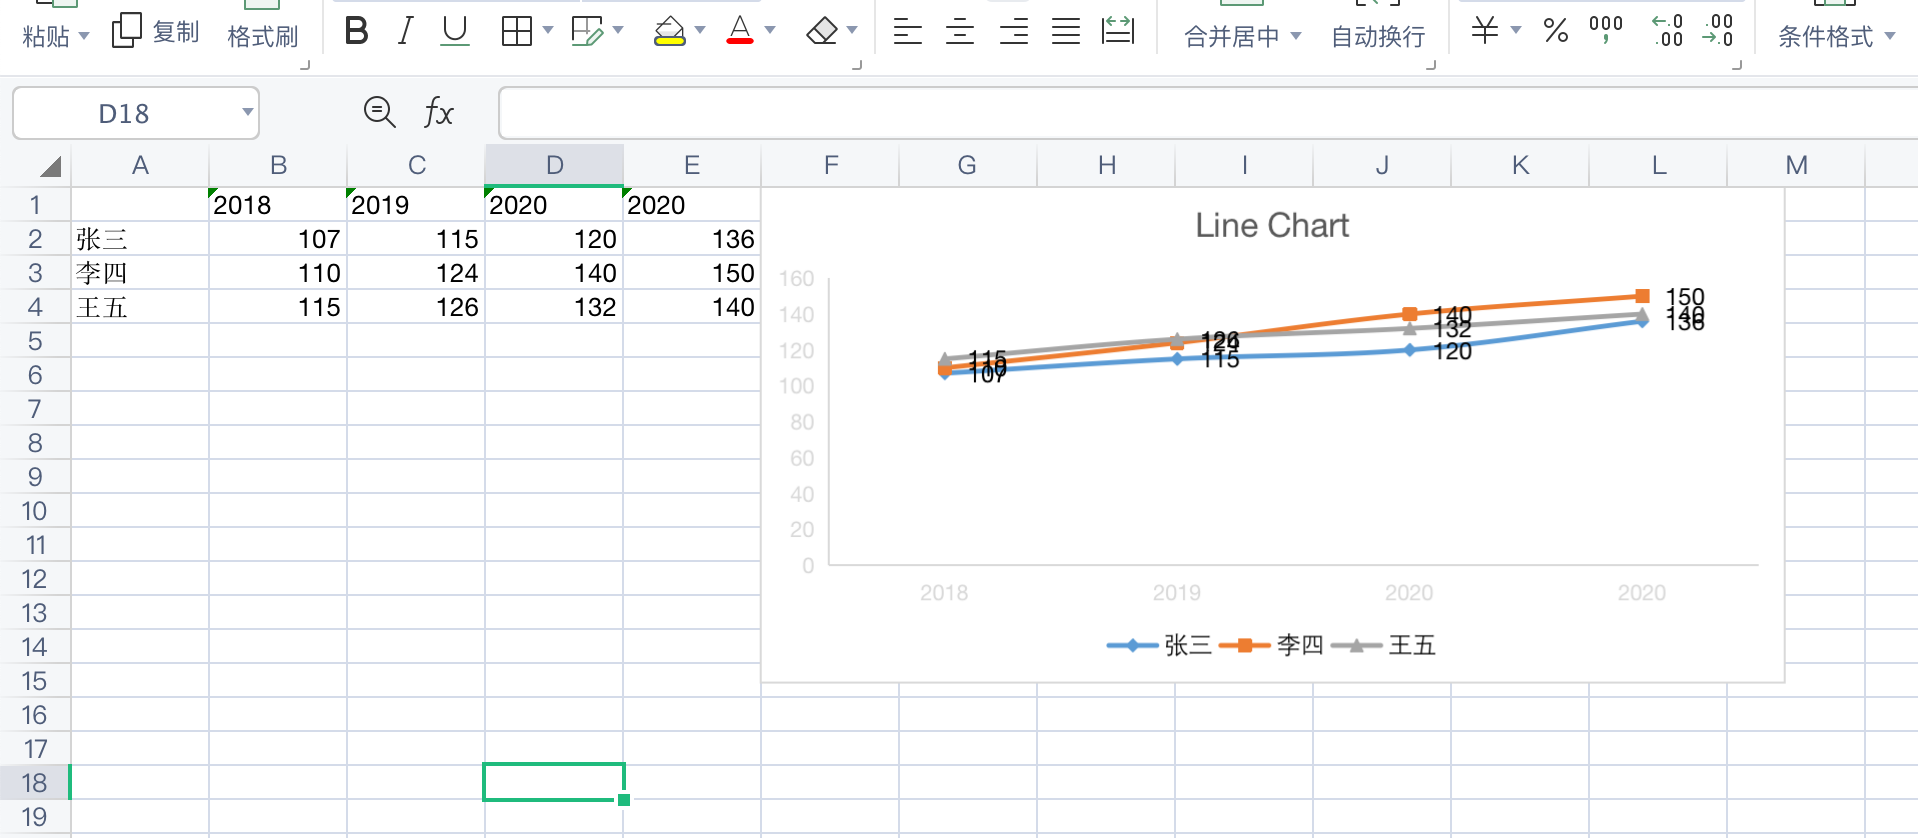The width and height of the screenshot is (1918, 838).
Task: Select cell A2 containing 张三
Action: pos(140,239)
